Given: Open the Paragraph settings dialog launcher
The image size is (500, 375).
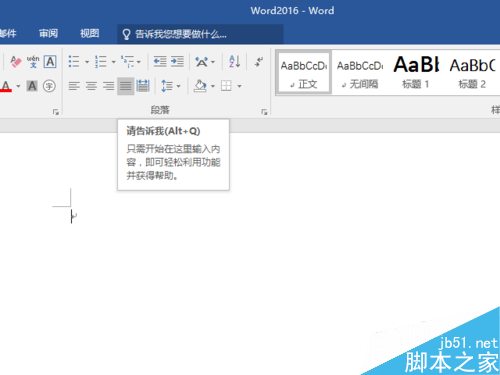Looking at the screenshot, I should pos(264,112).
